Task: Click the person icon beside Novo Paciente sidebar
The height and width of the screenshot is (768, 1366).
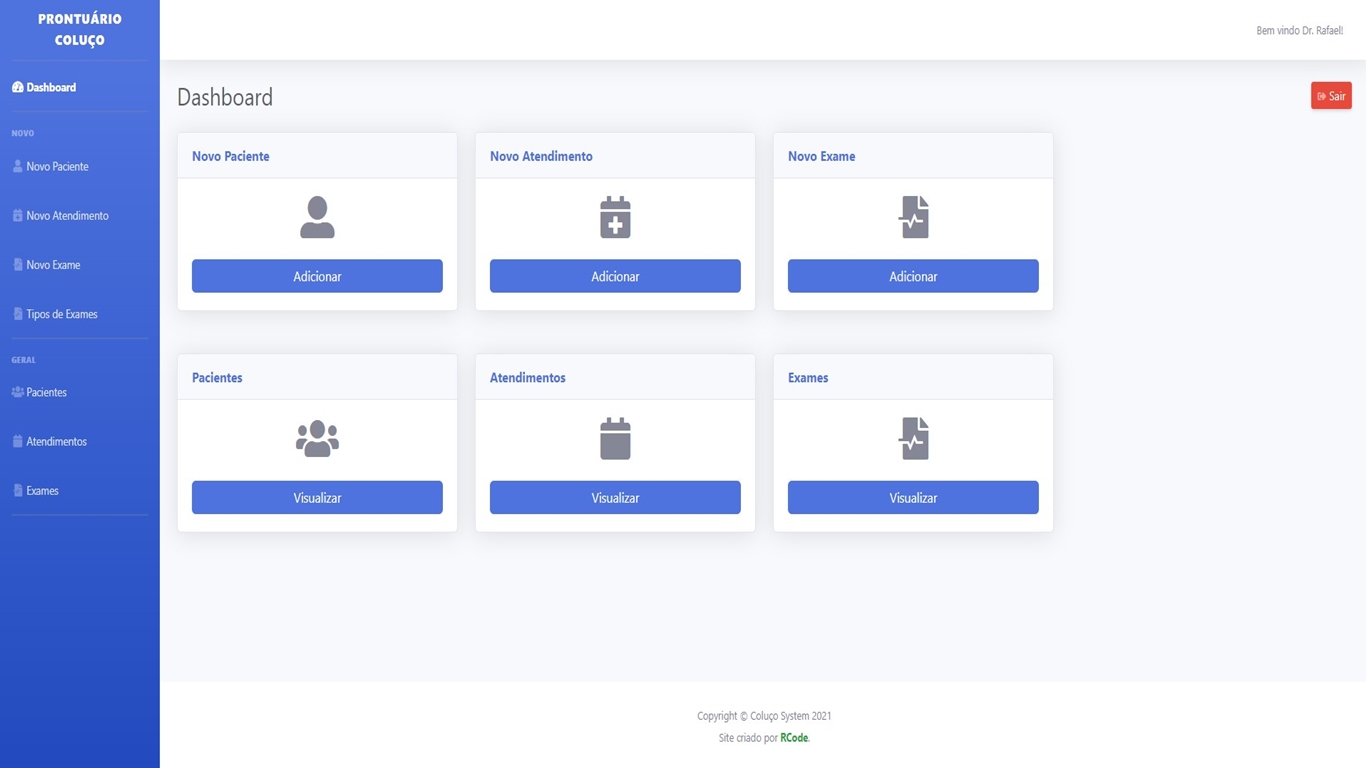Action: point(17,166)
